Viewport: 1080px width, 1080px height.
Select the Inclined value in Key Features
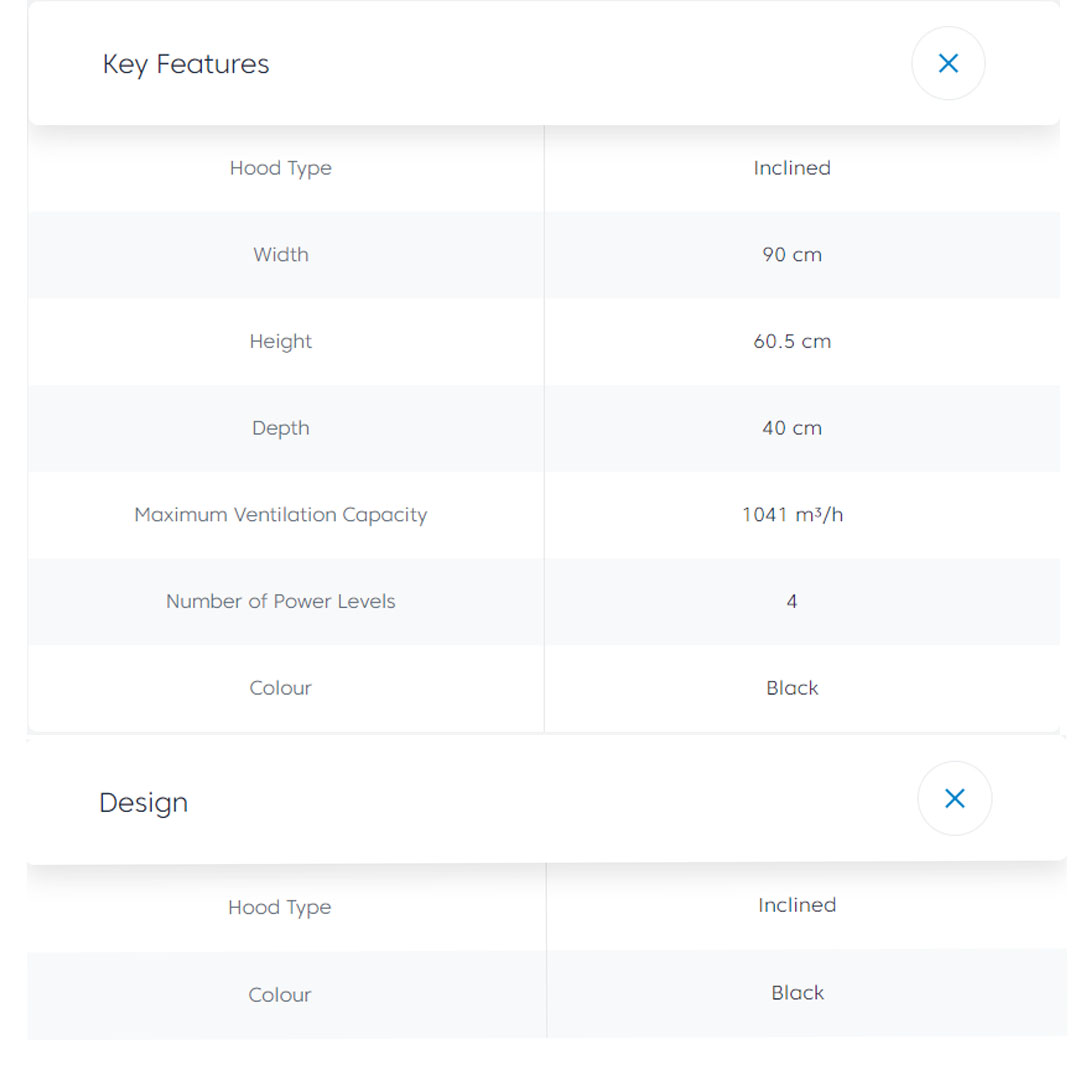pos(791,168)
